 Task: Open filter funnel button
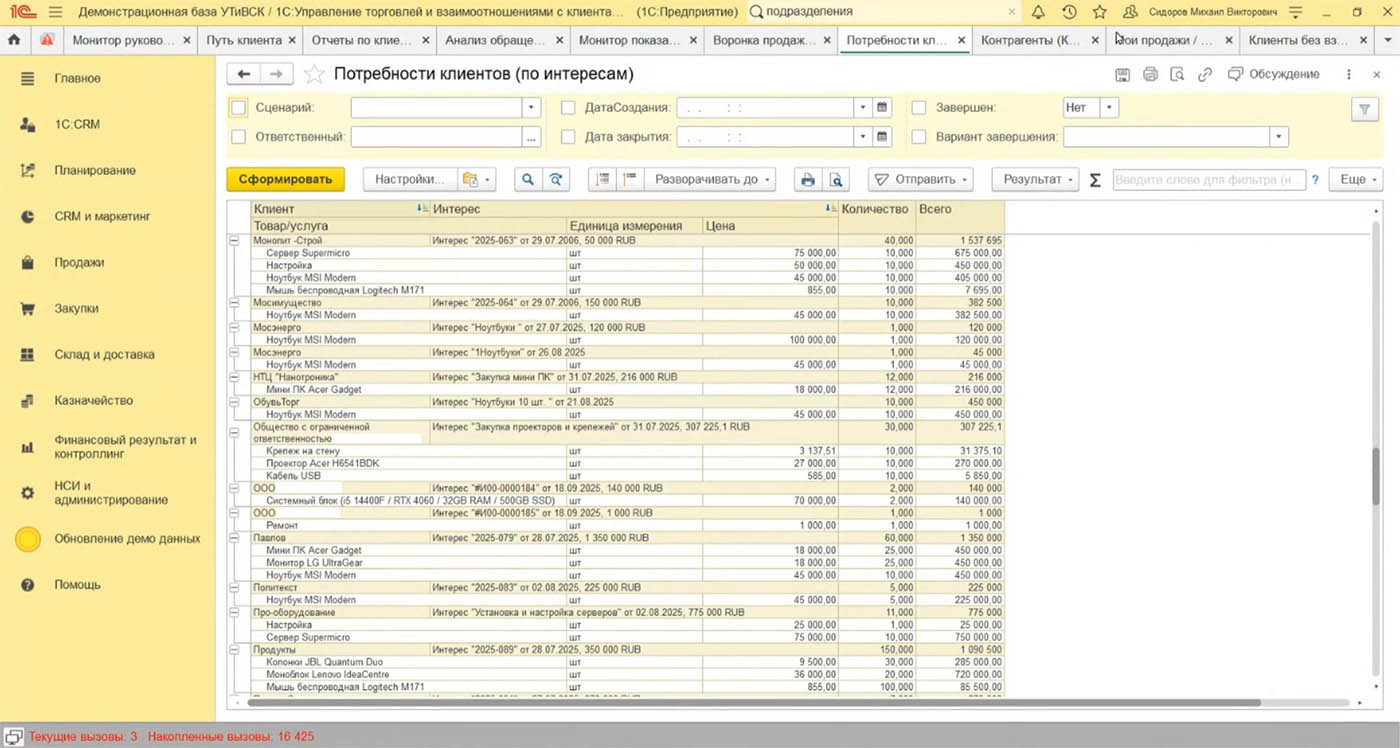1364,110
